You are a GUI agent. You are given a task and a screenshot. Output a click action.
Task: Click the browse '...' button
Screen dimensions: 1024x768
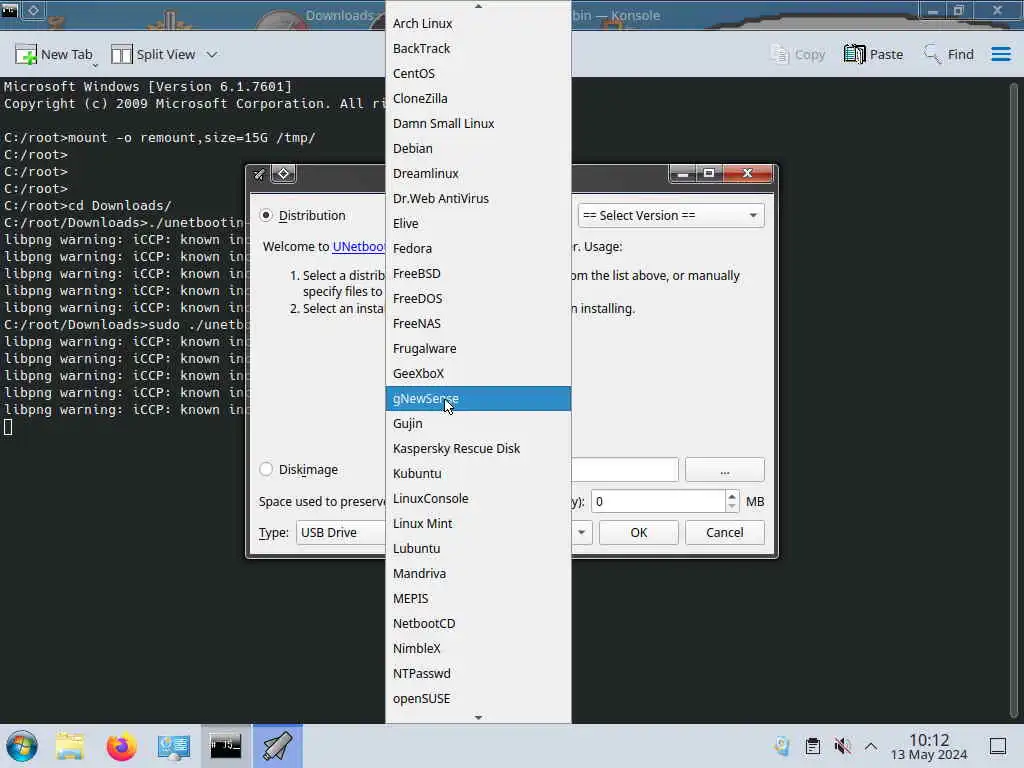coord(724,470)
